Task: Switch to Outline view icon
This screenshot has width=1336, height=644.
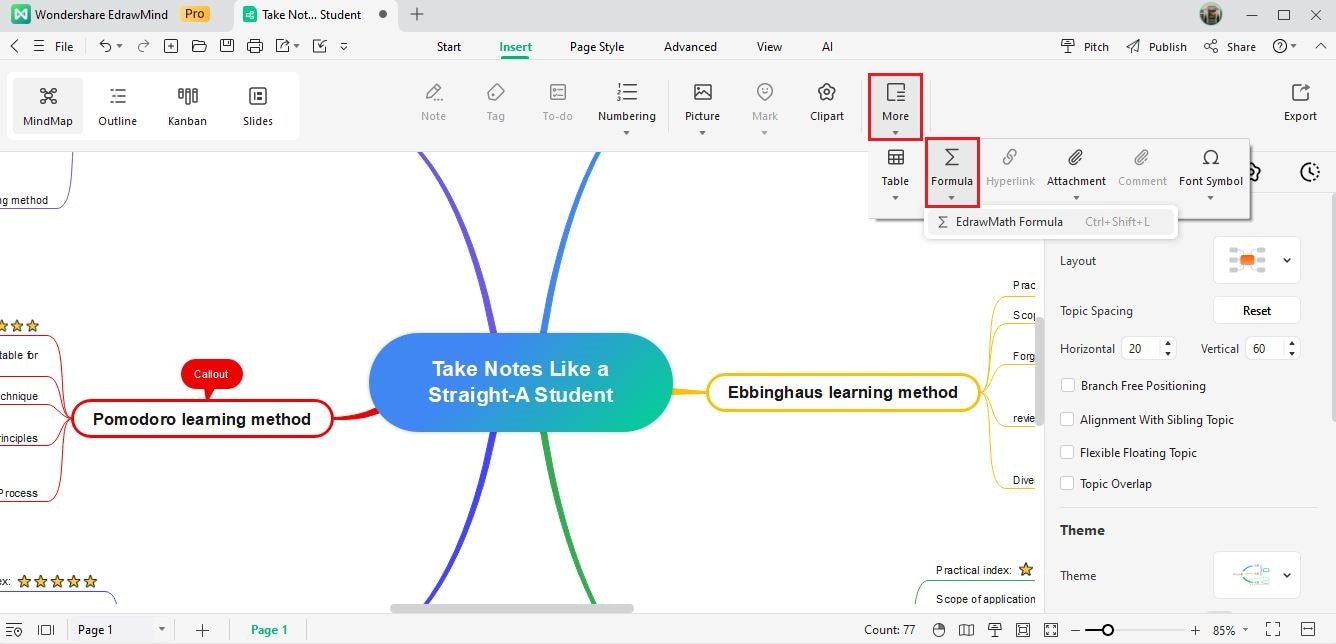Action: pyautogui.click(x=117, y=96)
